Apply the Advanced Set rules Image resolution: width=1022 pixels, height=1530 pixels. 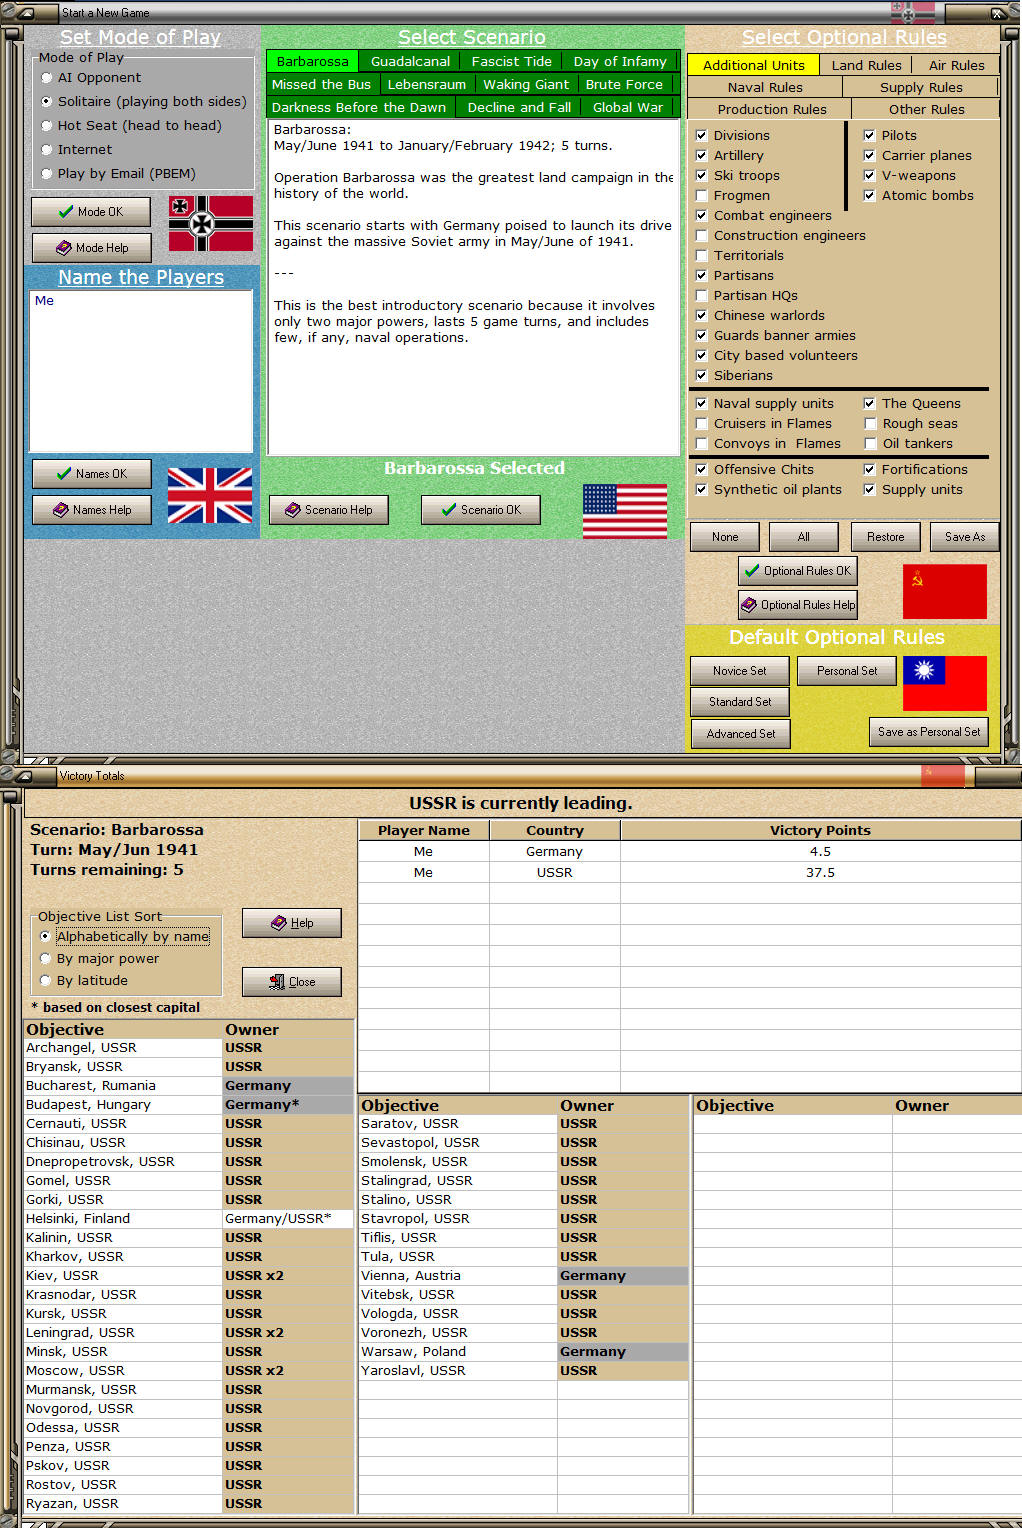739,734
